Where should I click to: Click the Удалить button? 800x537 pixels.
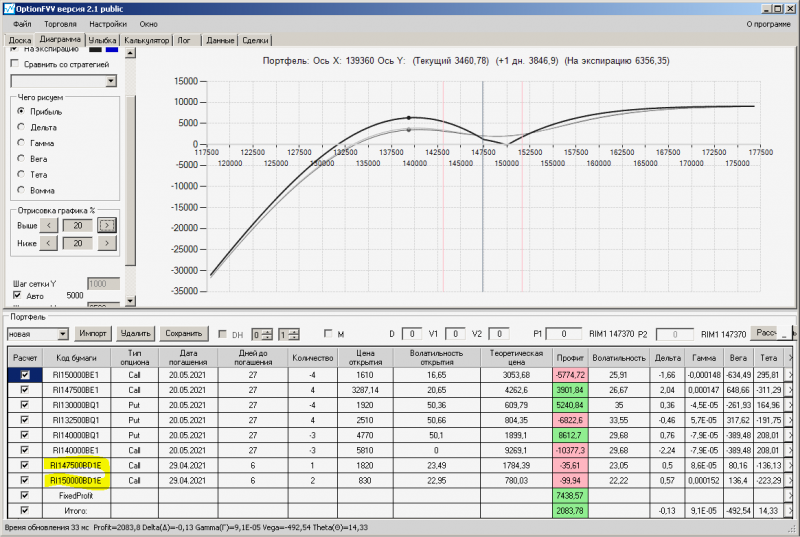click(136, 334)
